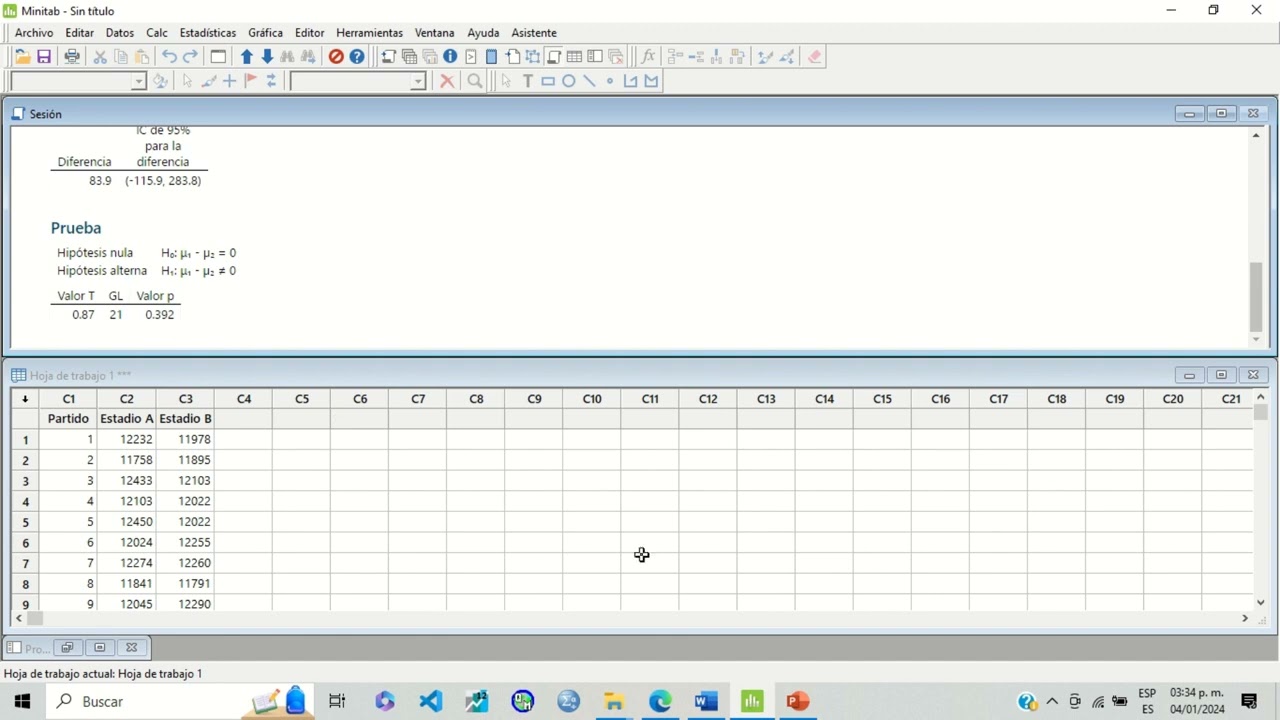1280x720 pixels.
Task: Click the Partido column name cell
Action: coord(68,419)
